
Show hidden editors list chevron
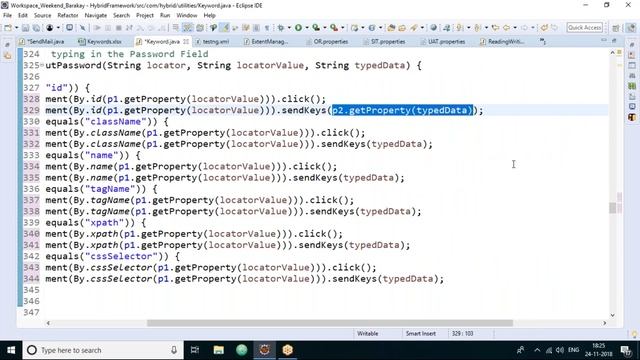(543, 41)
